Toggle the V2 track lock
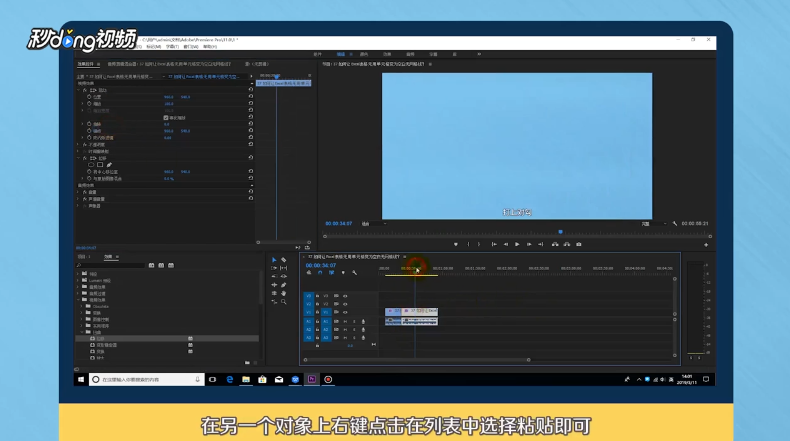 (x=317, y=304)
